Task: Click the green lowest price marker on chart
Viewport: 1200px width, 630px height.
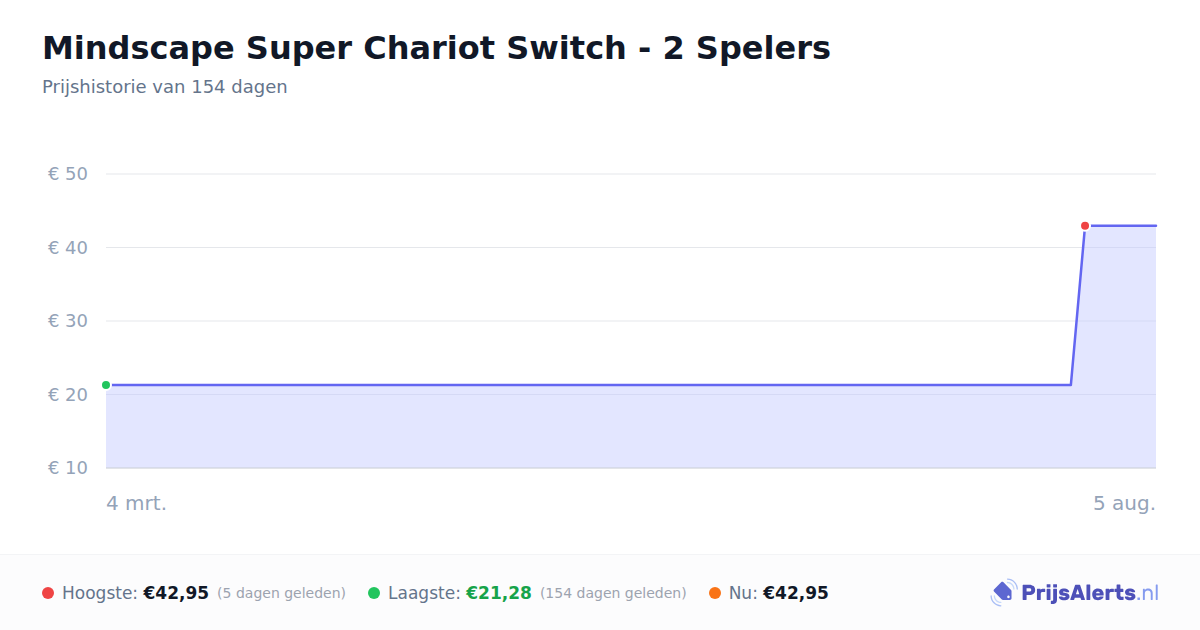Action: tap(106, 385)
